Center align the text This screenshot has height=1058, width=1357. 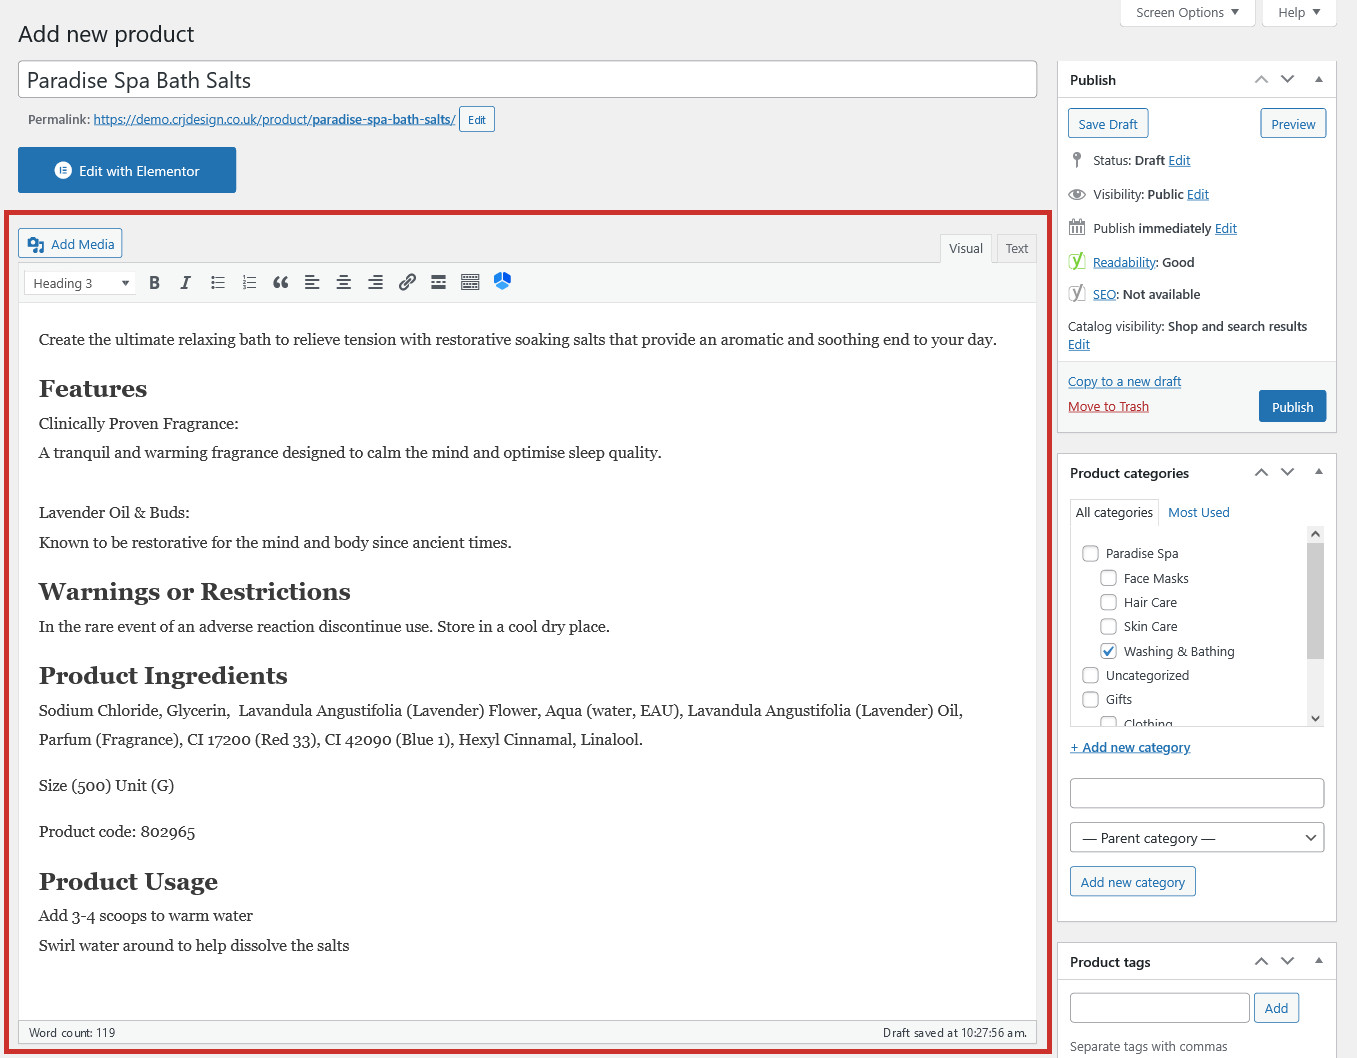pyautogui.click(x=343, y=283)
